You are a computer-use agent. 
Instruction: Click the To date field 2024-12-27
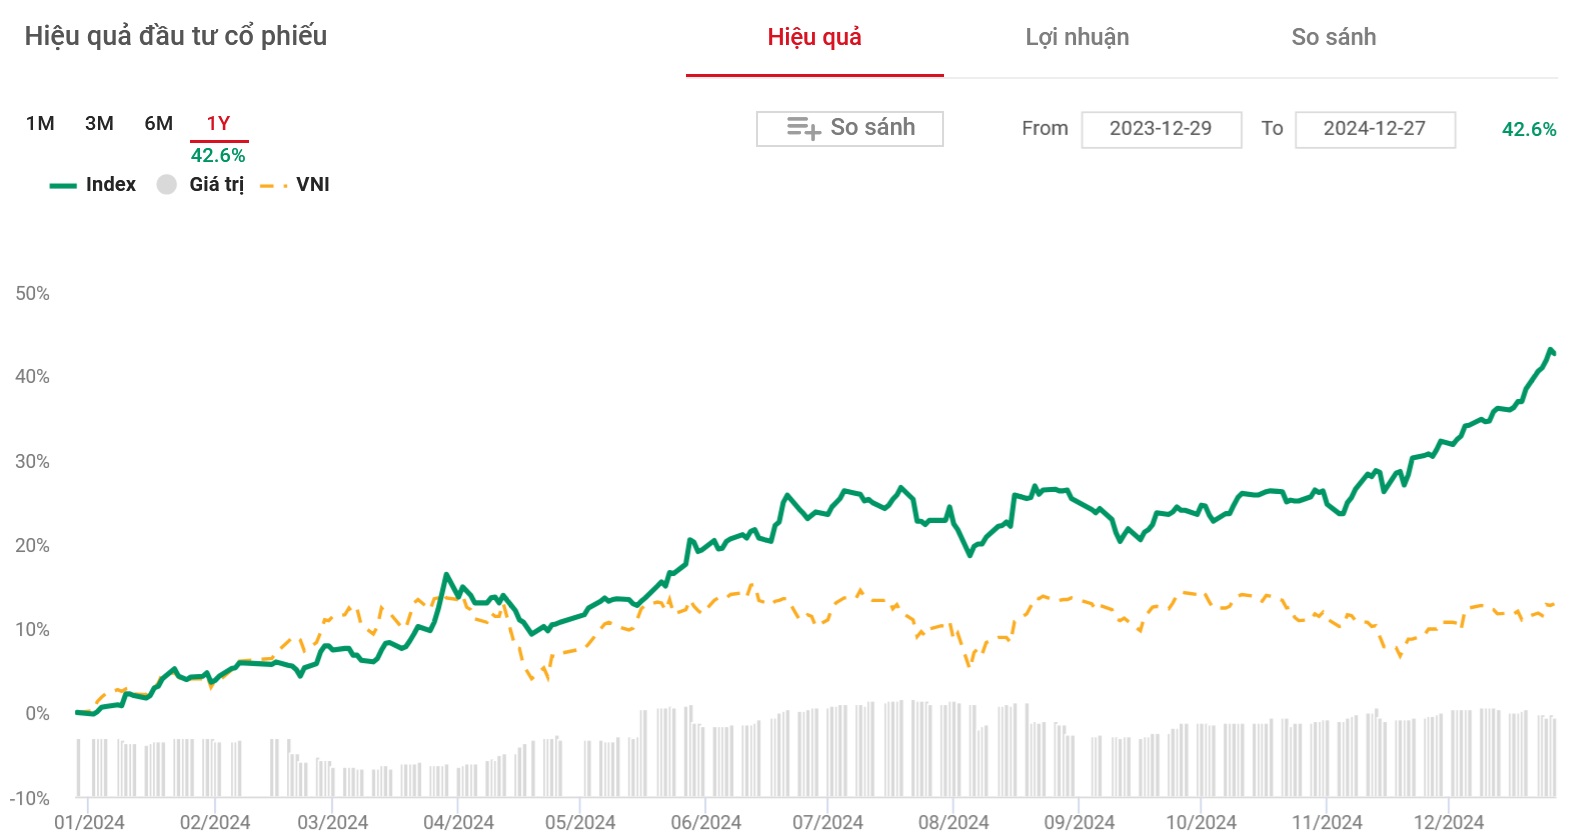[1374, 129]
